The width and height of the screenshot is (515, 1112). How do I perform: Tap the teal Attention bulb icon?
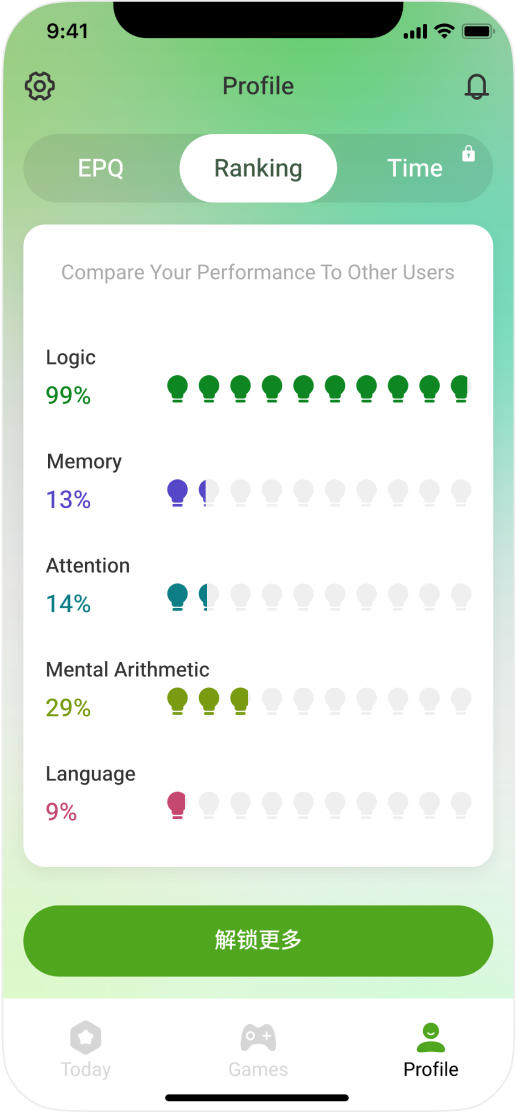177,598
